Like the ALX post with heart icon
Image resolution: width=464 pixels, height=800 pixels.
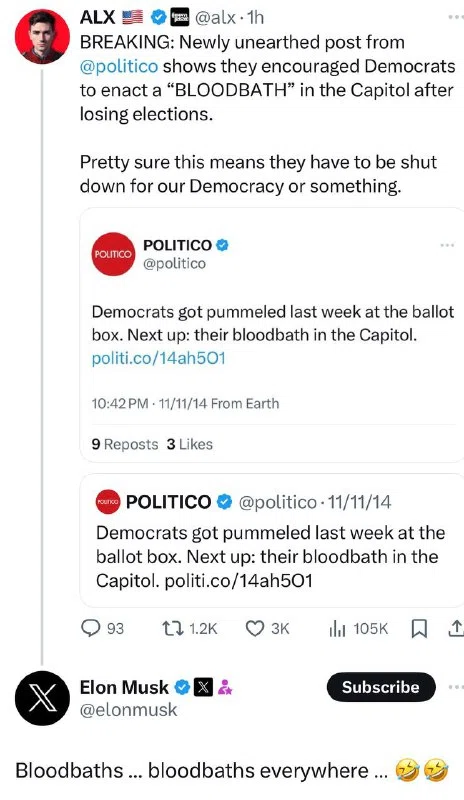(x=267, y=628)
